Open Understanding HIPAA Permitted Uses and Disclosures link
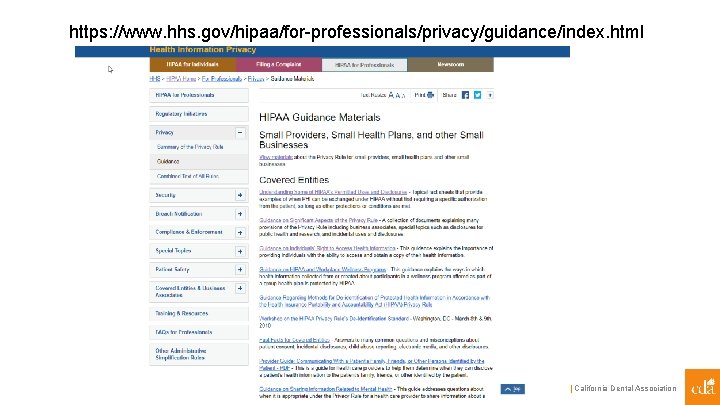 333,192
